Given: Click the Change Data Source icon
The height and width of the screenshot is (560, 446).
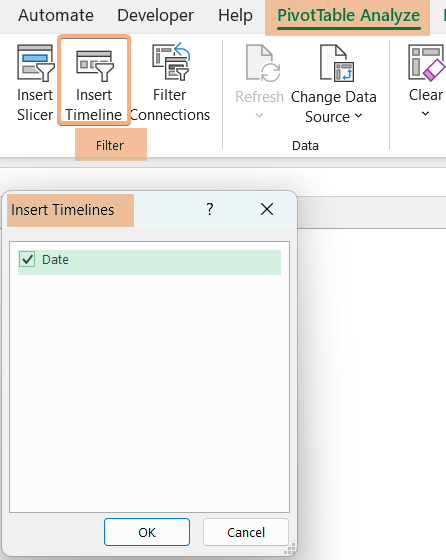Looking at the screenshot, I should click(x=337, y=63).
